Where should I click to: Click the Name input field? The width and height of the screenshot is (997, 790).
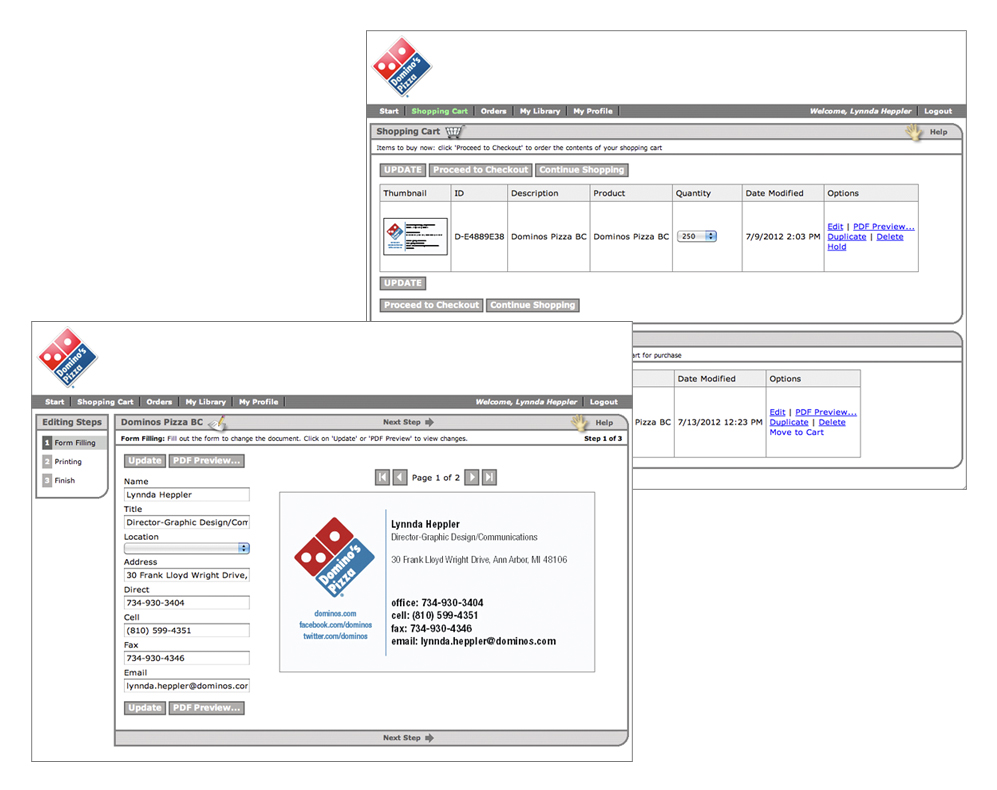(186, 495)
